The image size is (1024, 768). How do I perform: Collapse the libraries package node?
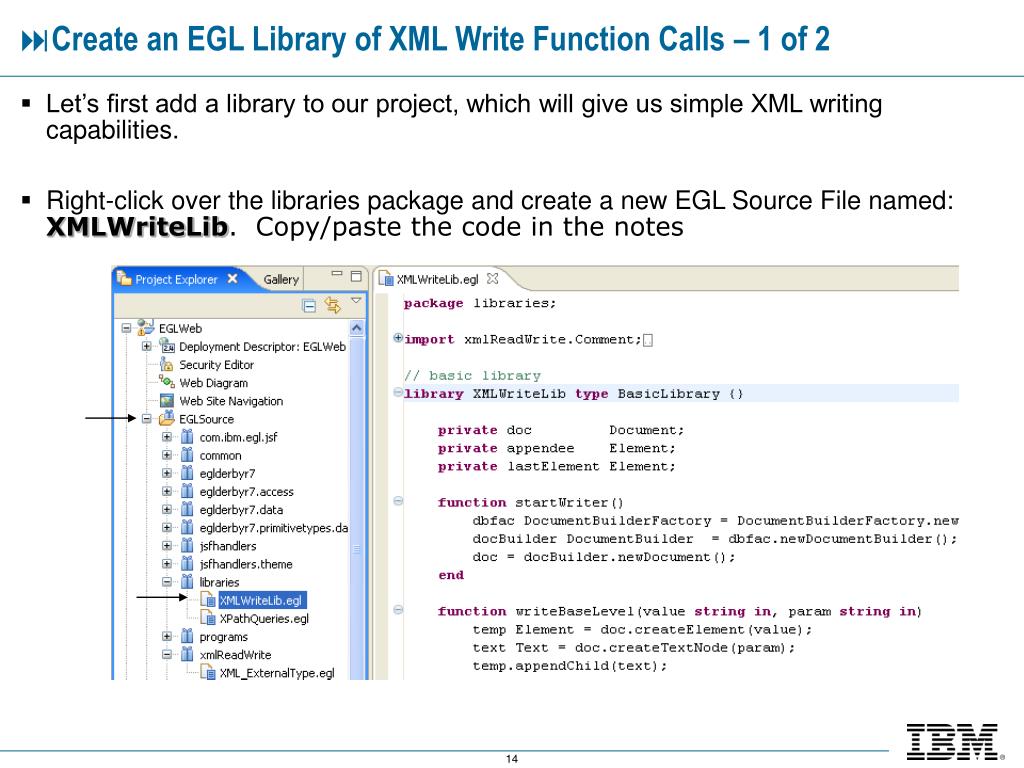(166, 580)
